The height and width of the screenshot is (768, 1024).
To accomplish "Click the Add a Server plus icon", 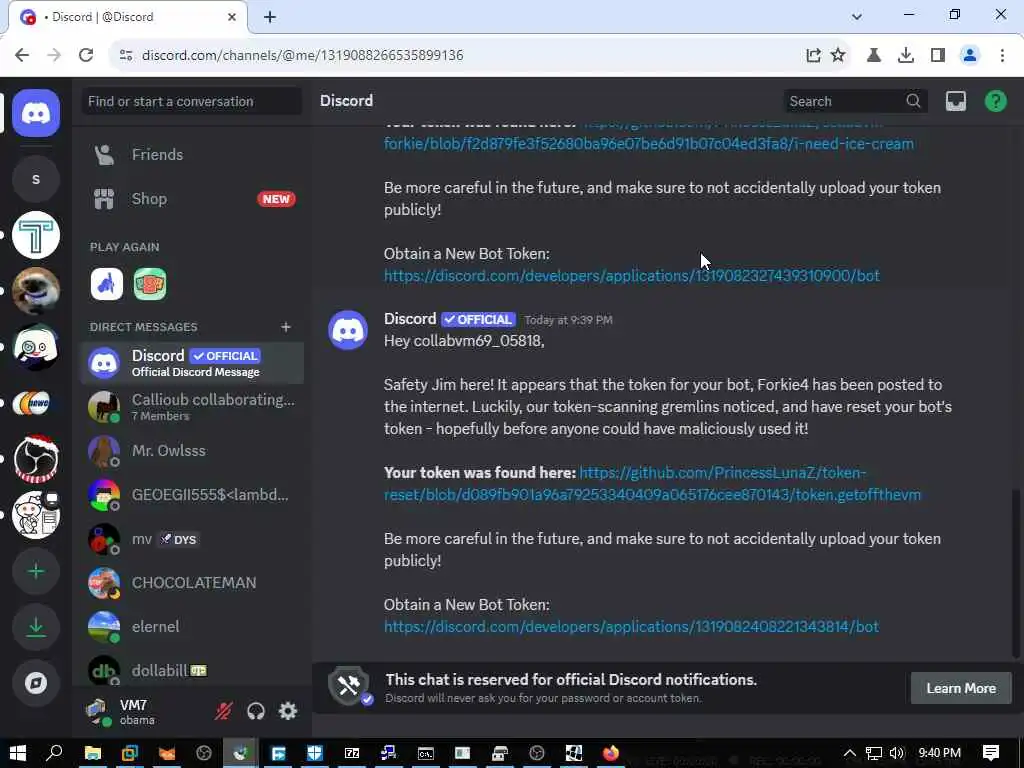I will (x=36, y=571).
